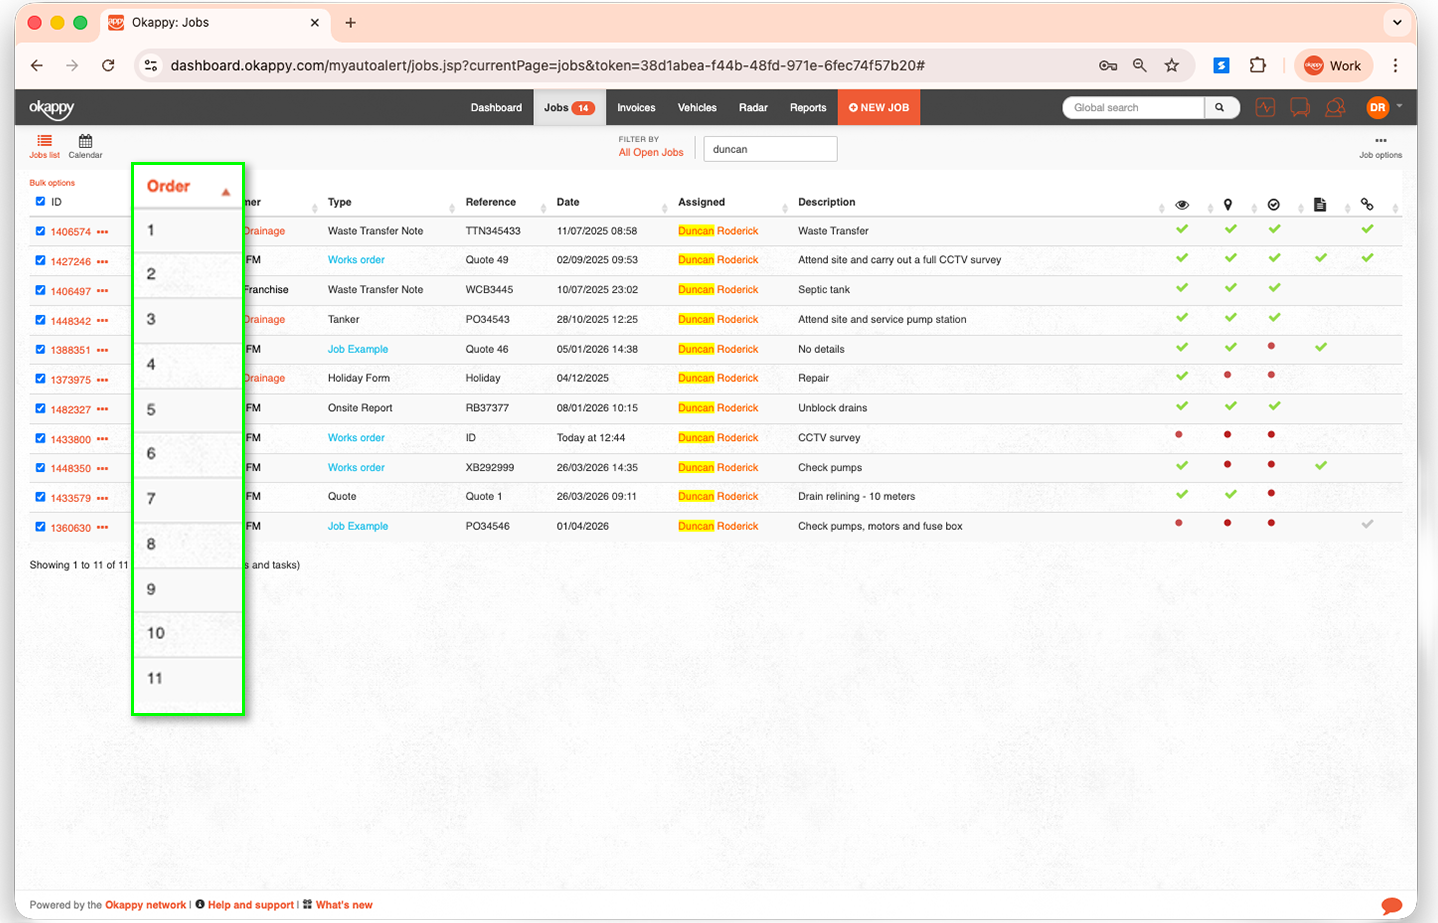The height and width of the screenshot is (923, 1438).
Task: Click the NEW JOB button
Action: click(x=879, y=108)
